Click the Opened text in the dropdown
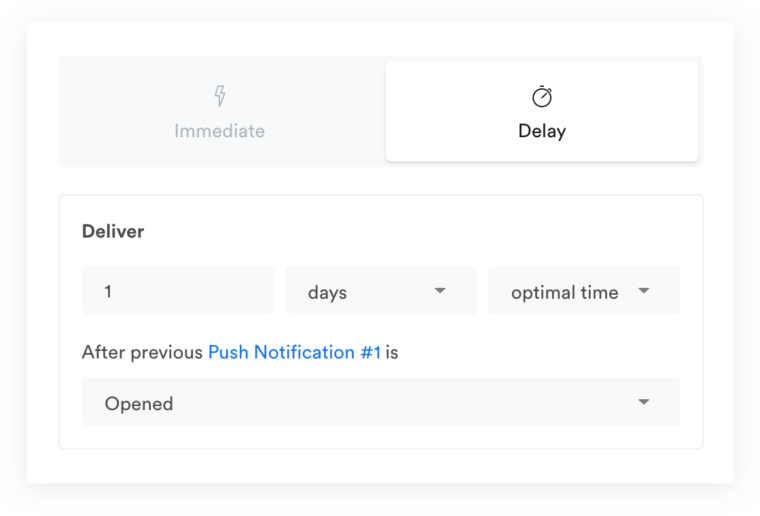This screenshot has width=760, height=516. tap(139, 404)
